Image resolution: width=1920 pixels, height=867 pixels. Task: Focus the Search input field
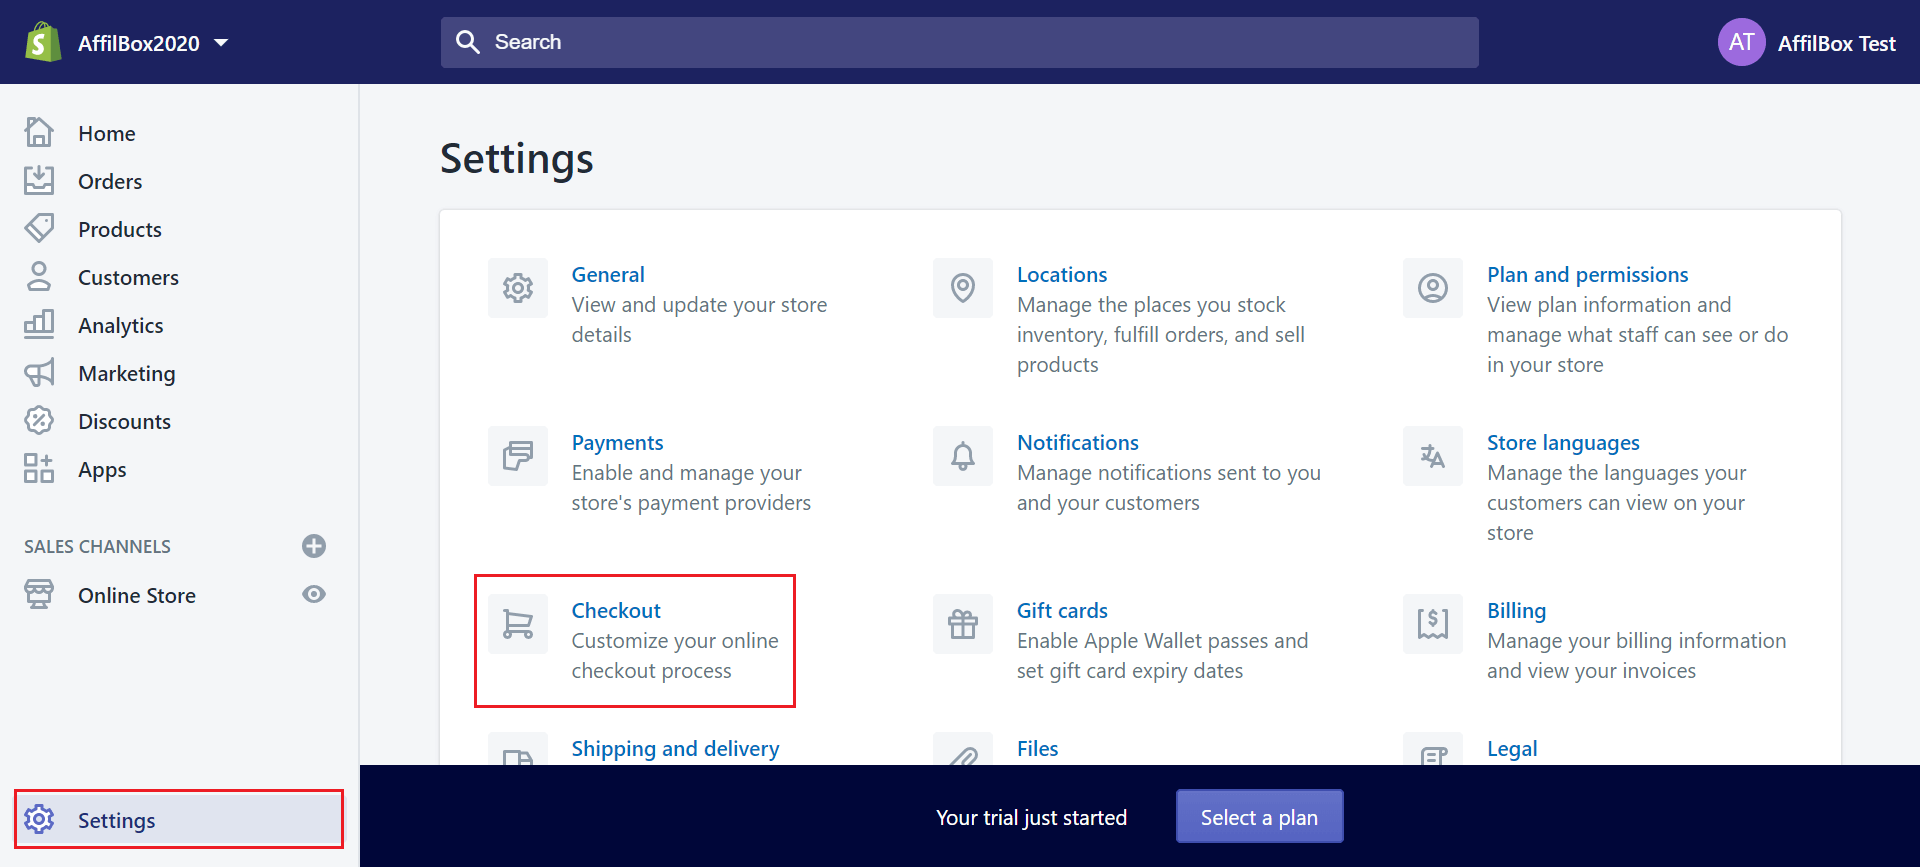(960, 43)
